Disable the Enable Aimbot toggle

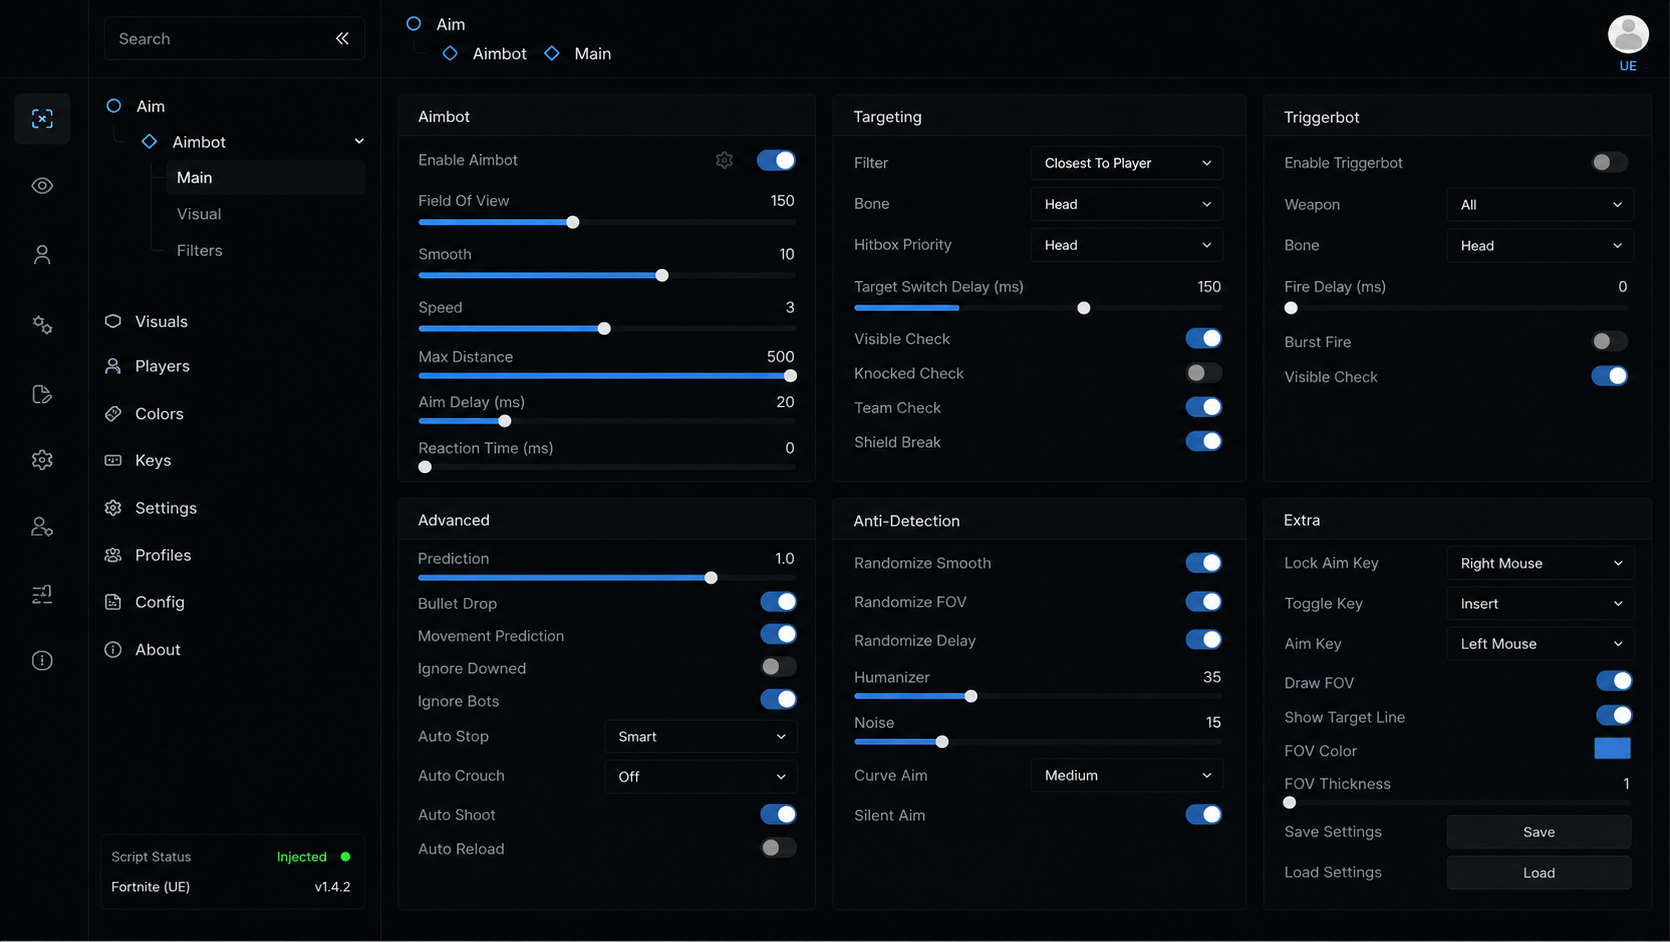coord(776,160)
